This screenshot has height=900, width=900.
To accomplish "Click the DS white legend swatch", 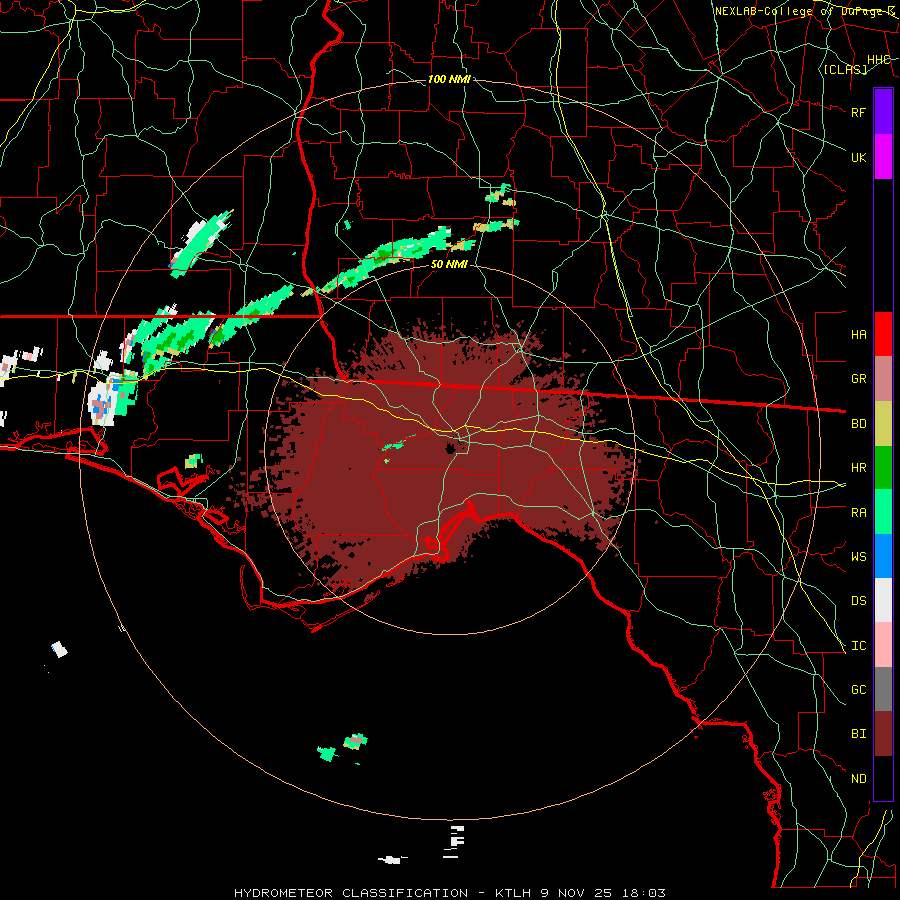I will tap(883, 600).
